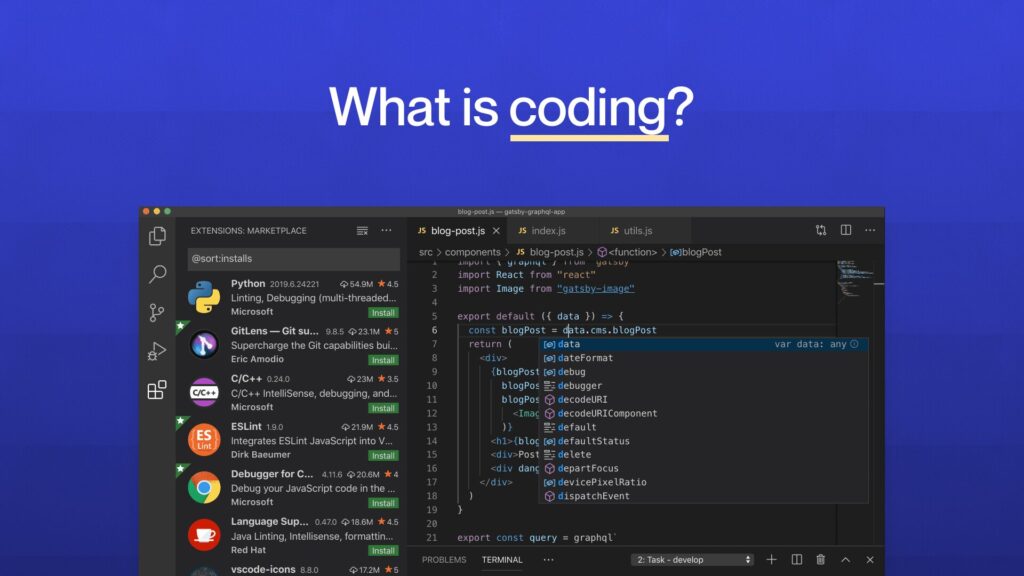Click the C/C++ extension logo
This screenshot has height=576, width=1024.
click(204, 392)
